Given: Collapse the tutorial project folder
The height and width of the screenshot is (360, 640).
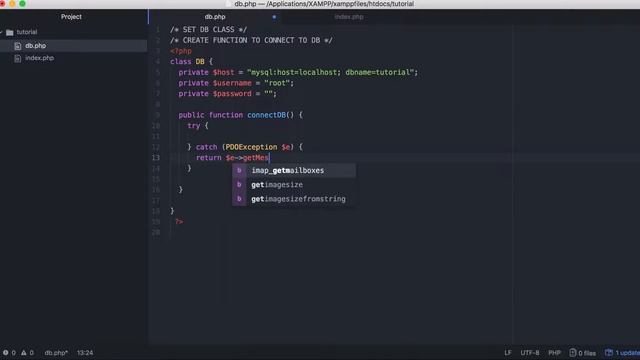Looking at the screenshot, I should coord(1,32).
